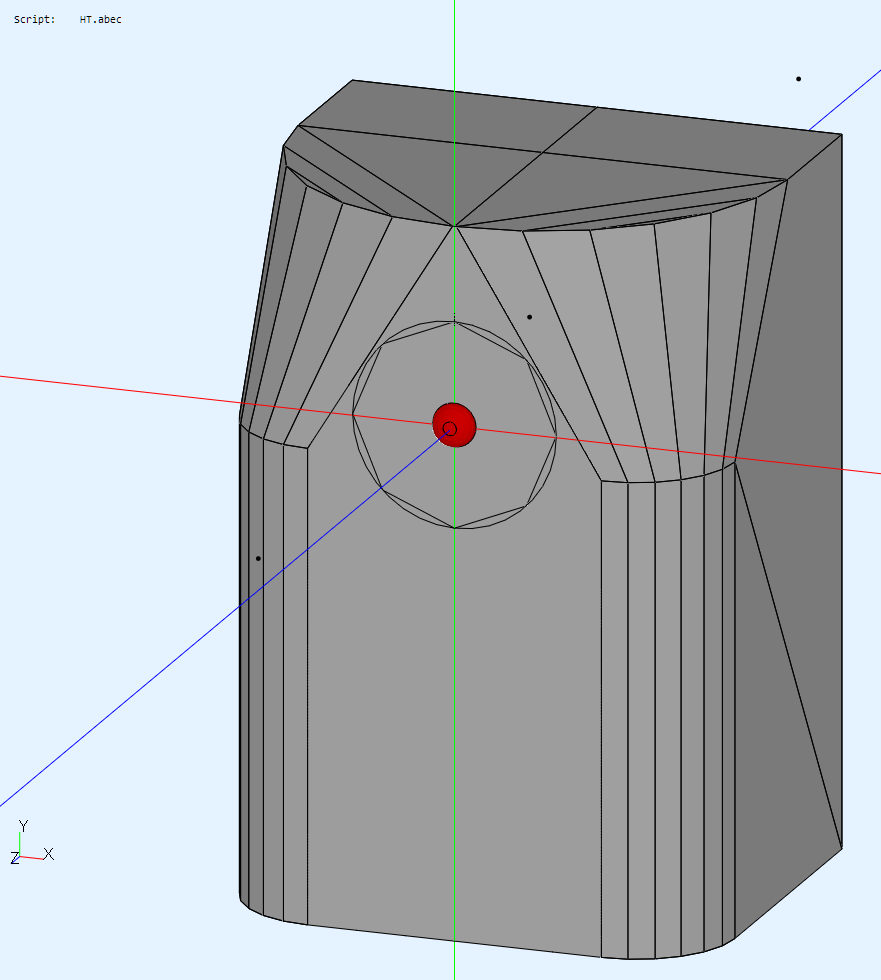Click the green vertical axis line above the model
Screen dimensions: 881x980
(455, 50)
